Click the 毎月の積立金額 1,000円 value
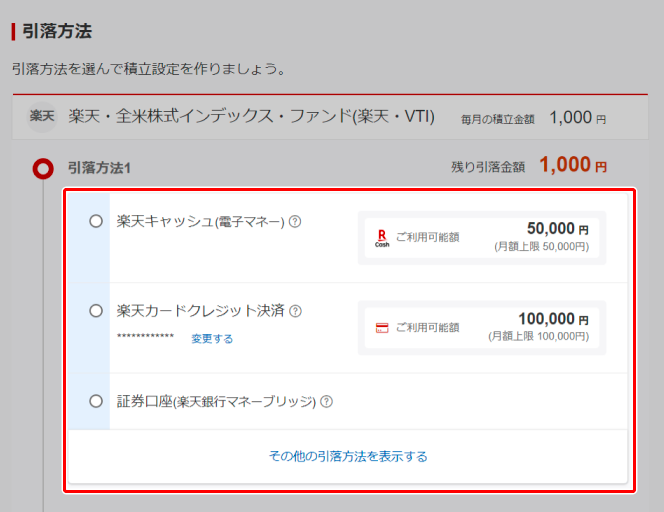 (577, 117)
